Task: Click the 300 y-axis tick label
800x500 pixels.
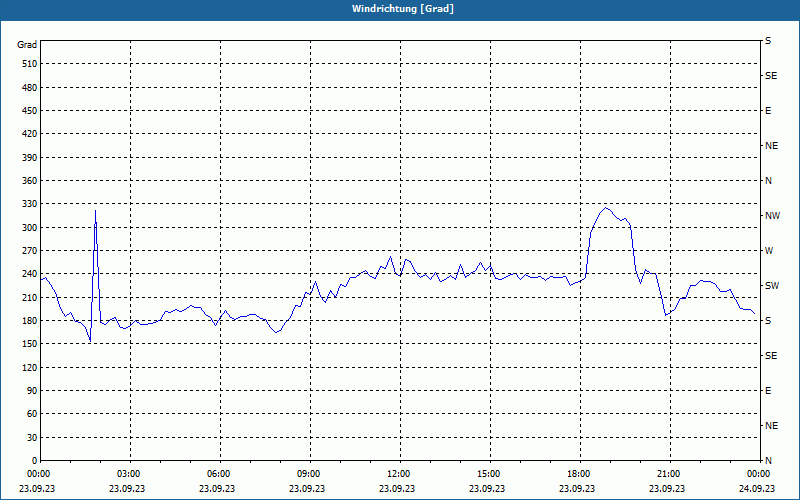Action: (x=30, y=228)
